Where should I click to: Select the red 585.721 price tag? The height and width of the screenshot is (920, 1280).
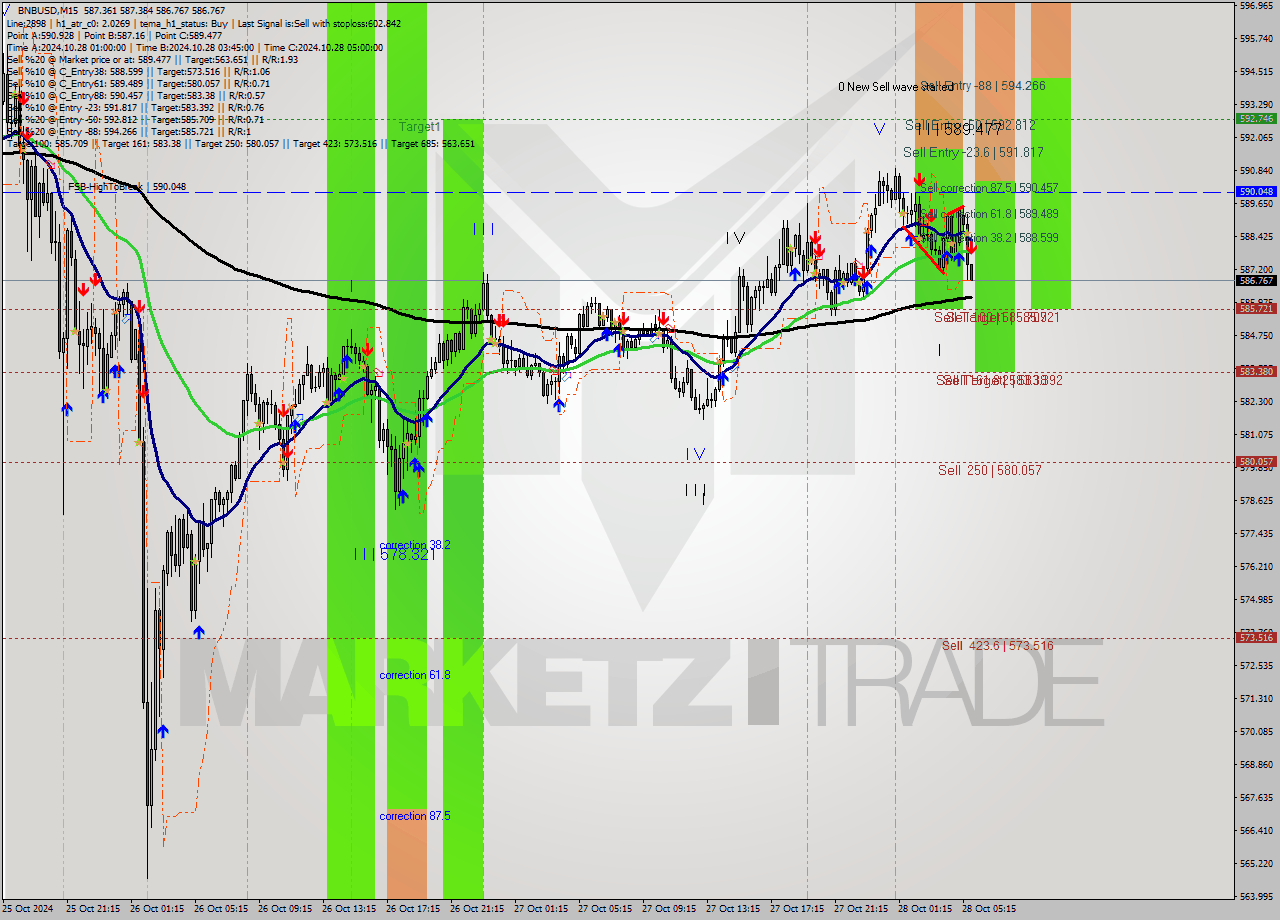[1256, 309]
